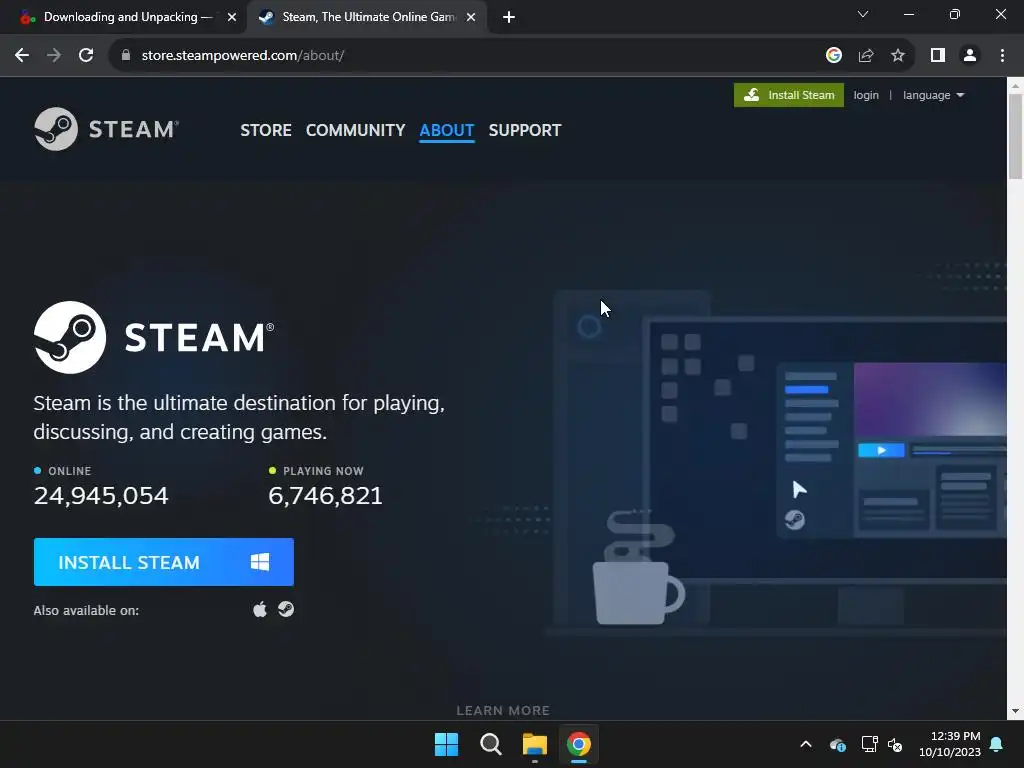The width and height of the screenshot is (1024, 768).
Task: Go back with the browser back arrow
Action: click(22, 56)
